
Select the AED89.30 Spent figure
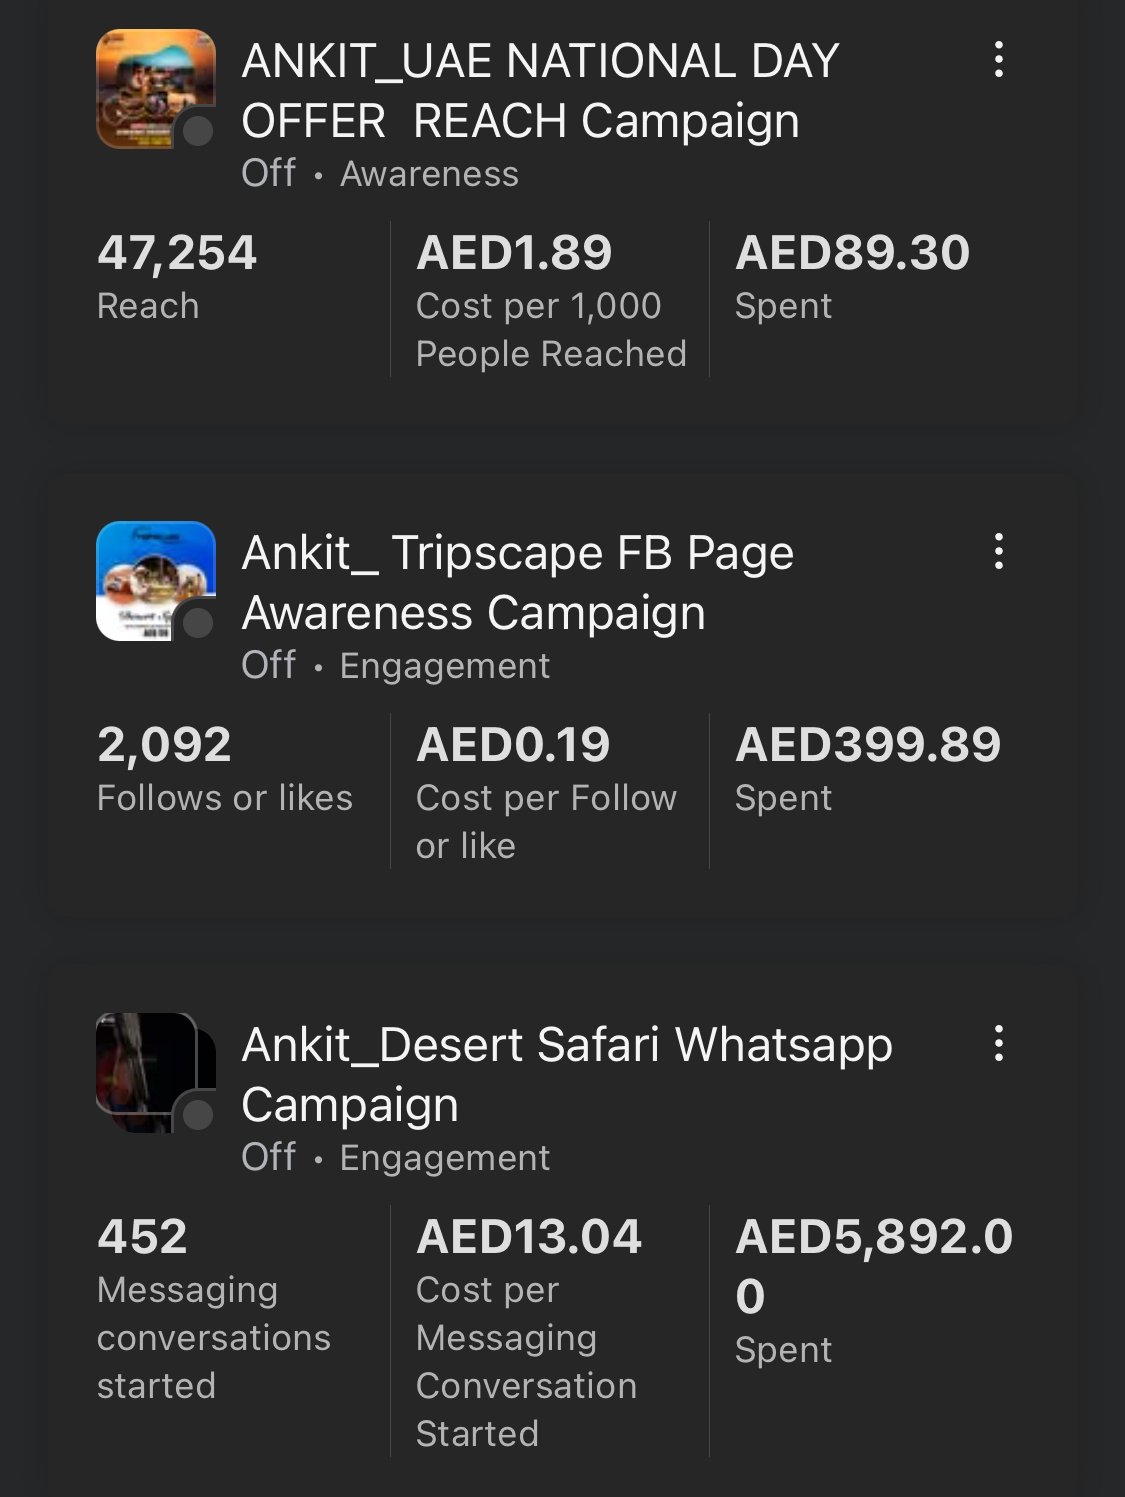[x=852, y=276]
